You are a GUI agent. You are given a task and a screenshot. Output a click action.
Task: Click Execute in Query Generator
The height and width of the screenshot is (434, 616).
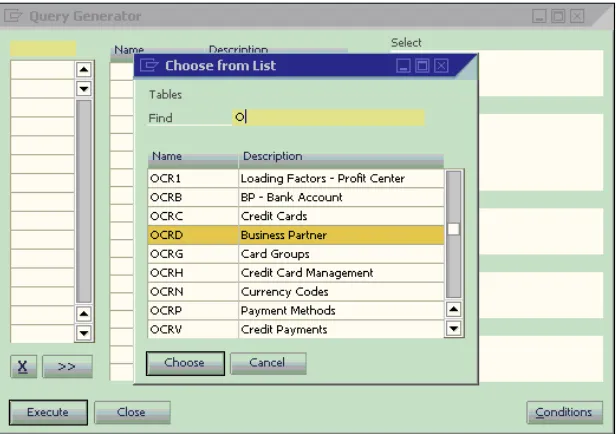(x=48, y=412)
